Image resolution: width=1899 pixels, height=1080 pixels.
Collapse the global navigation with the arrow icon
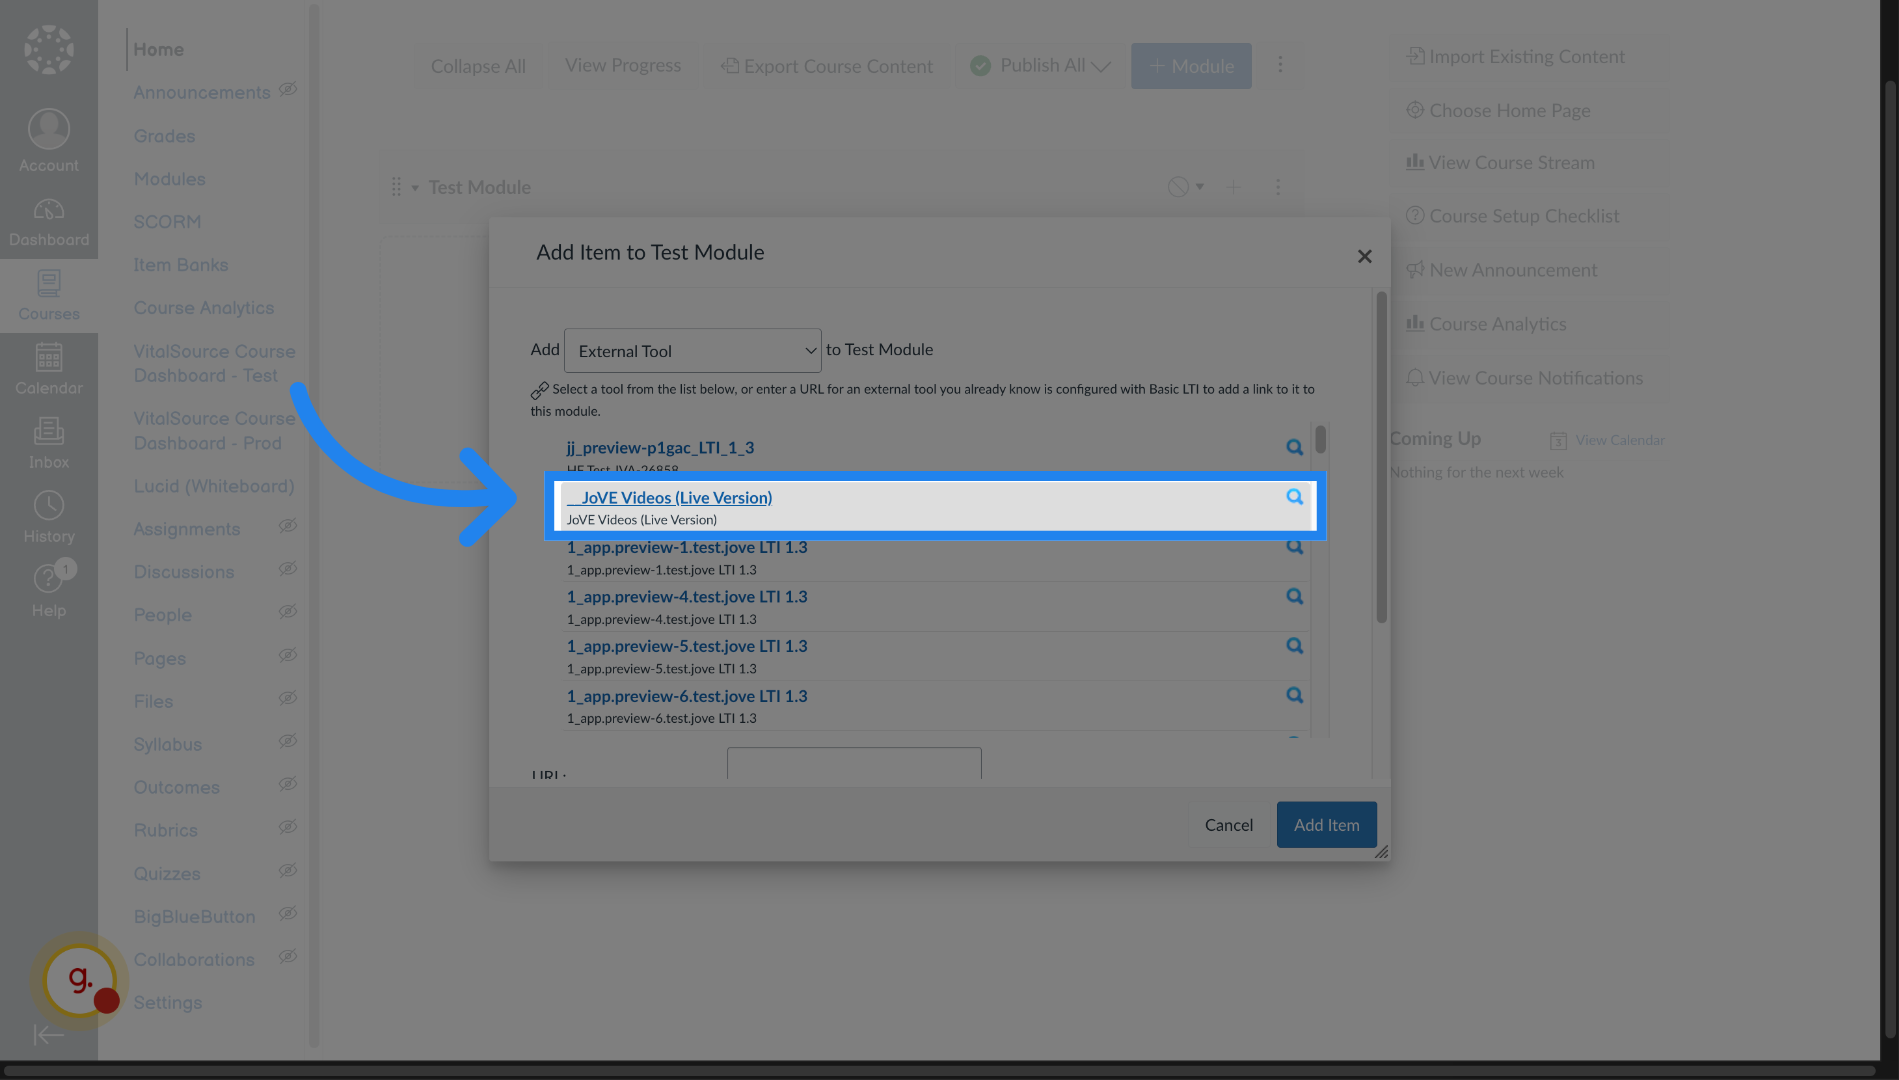click(x=48, y=1035)
